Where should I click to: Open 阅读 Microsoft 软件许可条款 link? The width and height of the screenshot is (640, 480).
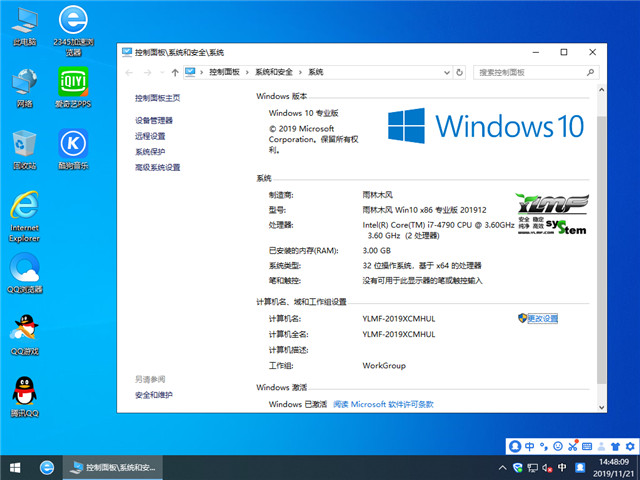383,404
